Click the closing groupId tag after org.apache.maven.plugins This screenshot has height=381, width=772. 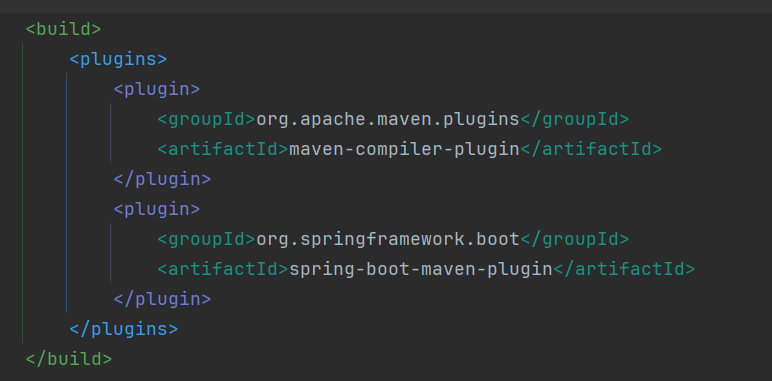[x=575, y=119]
